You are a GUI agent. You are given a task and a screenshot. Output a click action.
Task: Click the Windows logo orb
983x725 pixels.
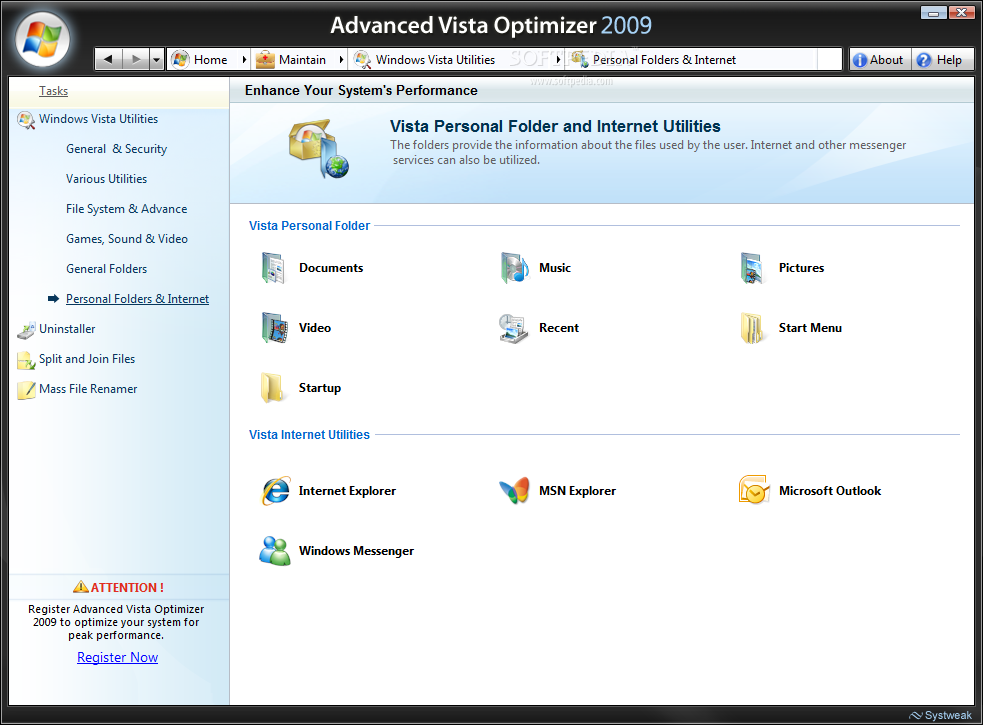point(42,40)
